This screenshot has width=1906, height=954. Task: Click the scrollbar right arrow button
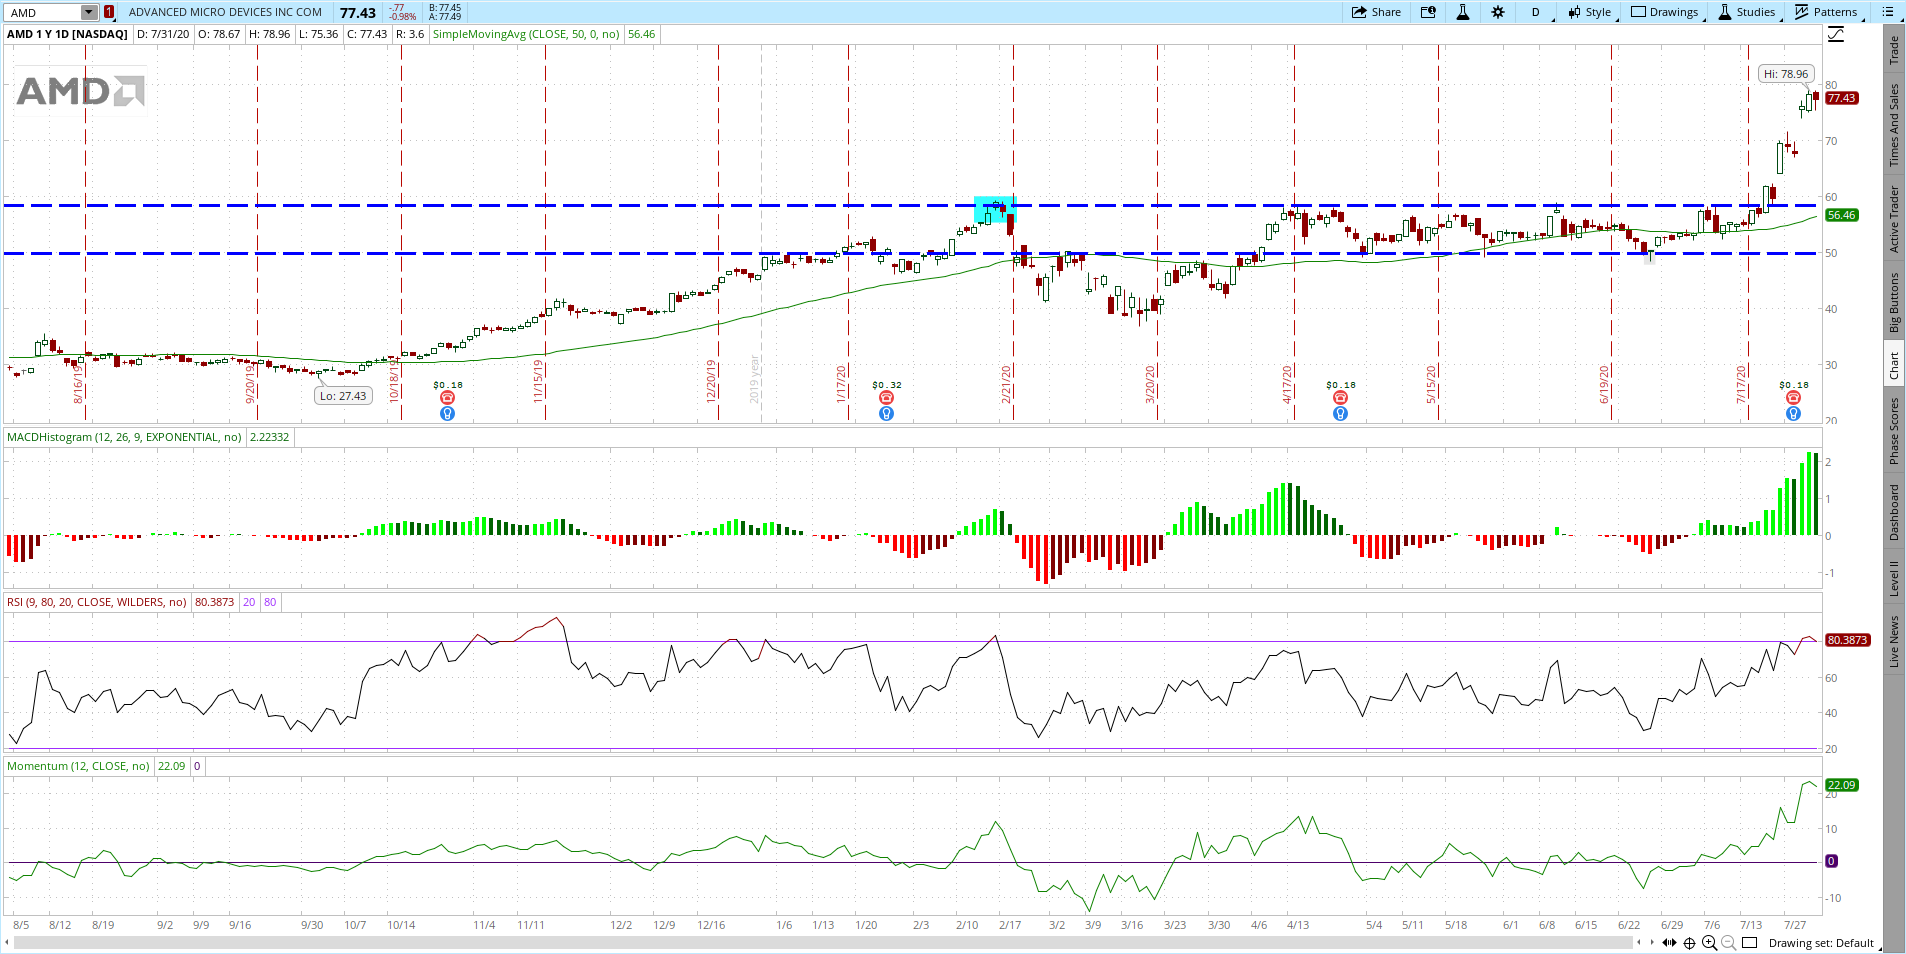tap(1652, 942)
